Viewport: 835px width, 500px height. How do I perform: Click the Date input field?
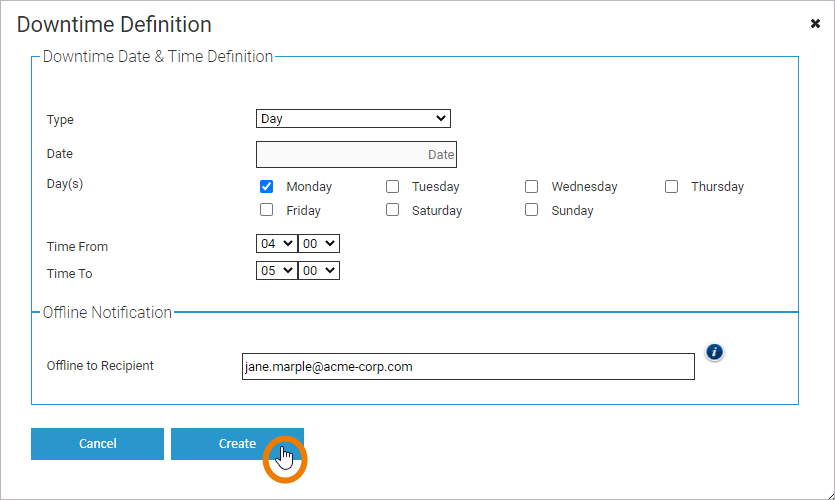coord(356,154)
